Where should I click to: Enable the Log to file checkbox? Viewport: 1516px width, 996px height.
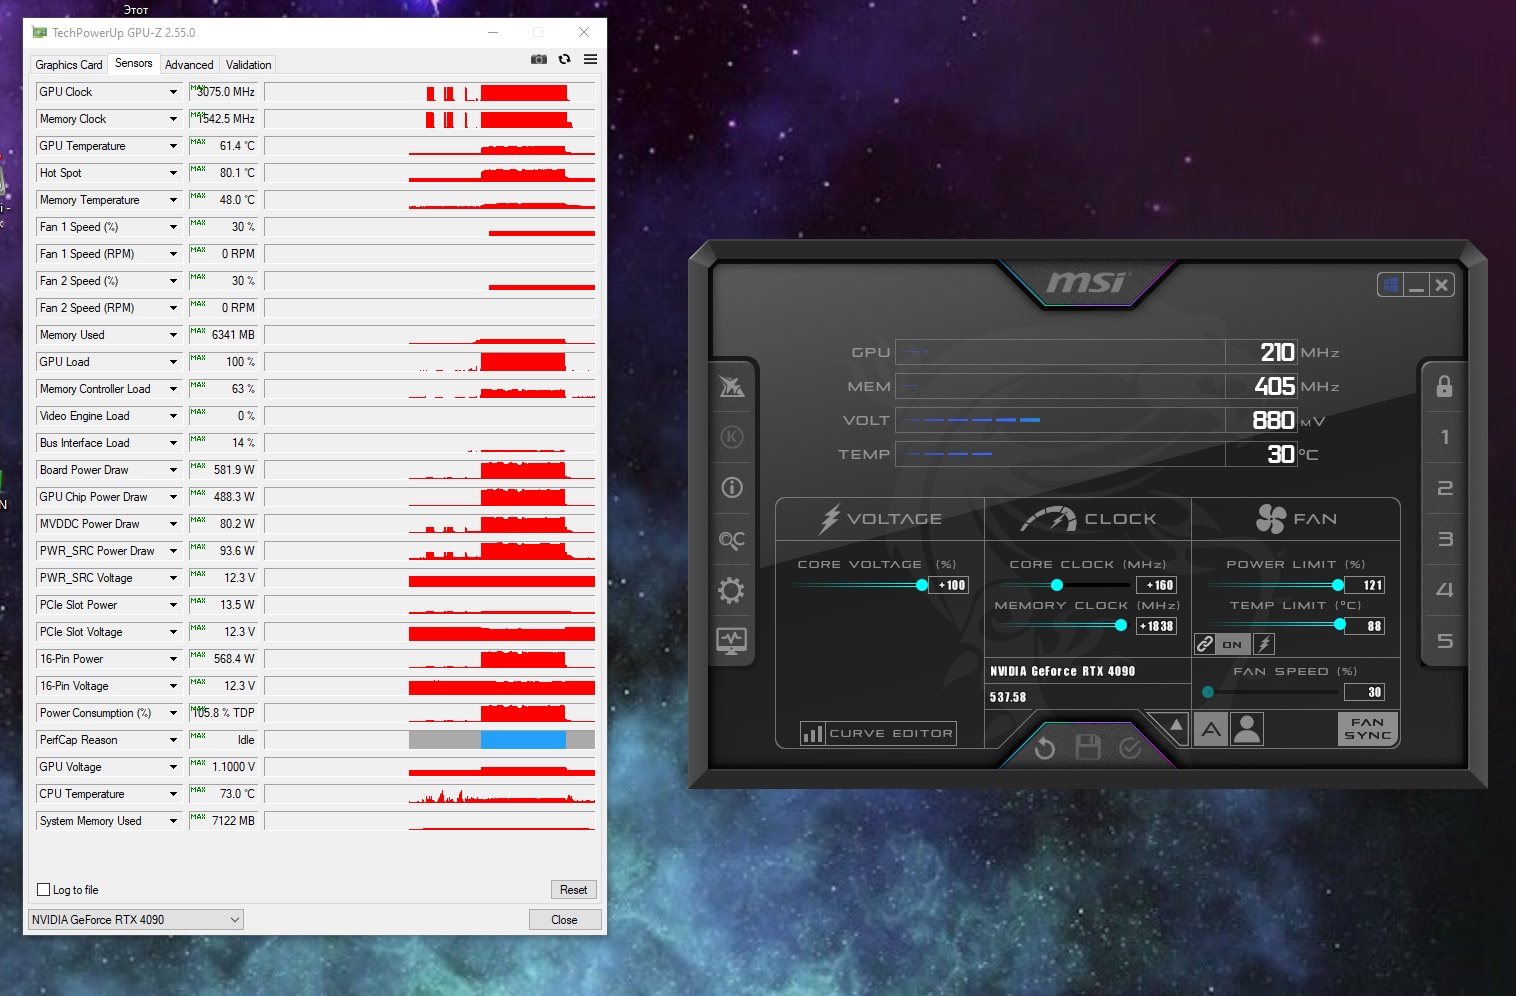click(x=43, y=890)
